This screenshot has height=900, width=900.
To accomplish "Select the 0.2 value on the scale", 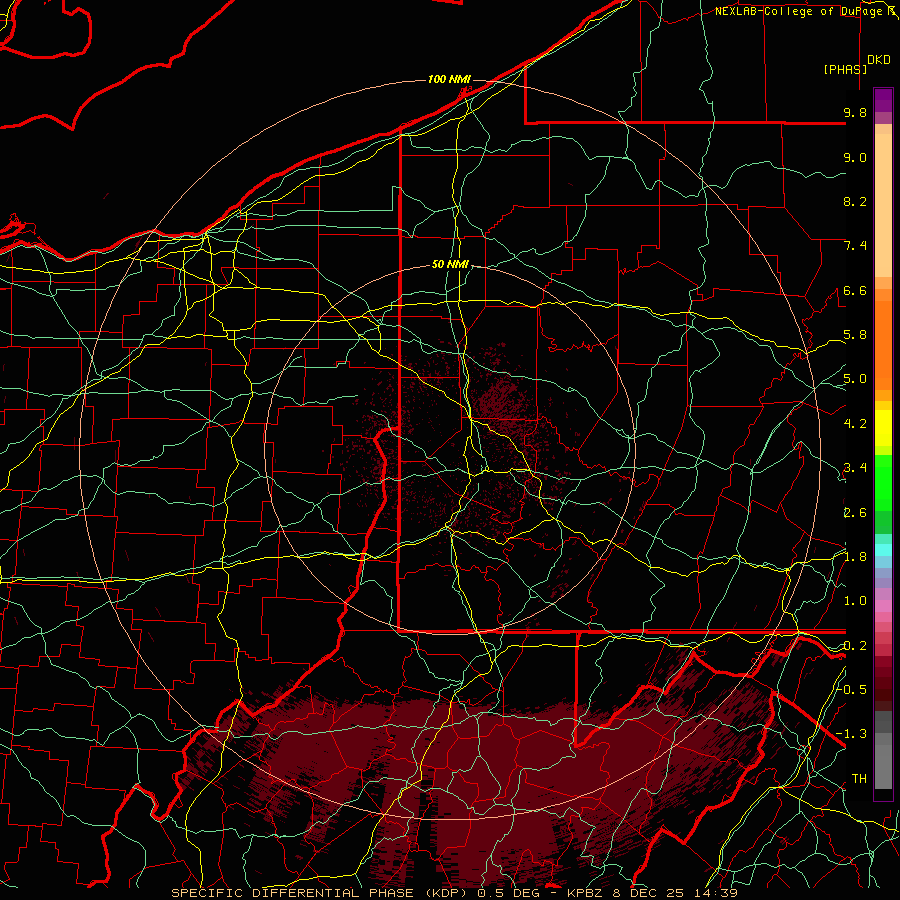I will click(x=855, y=645).
